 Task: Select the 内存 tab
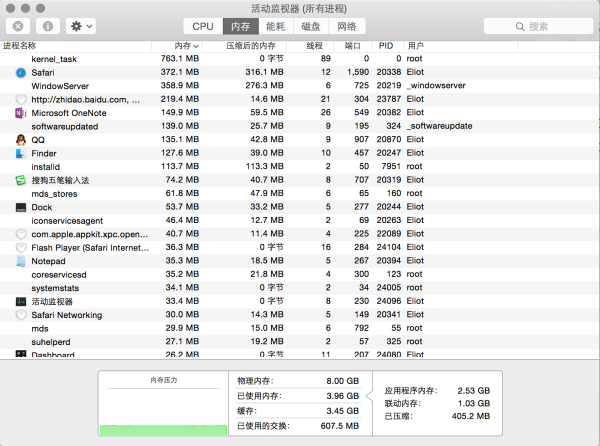click(241, 26)
